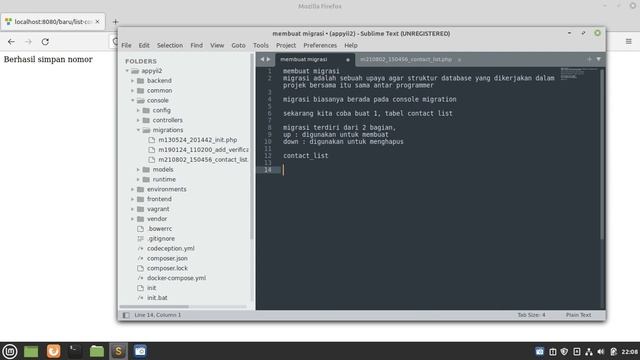Launch Firefox from the taskbar
Image resolution: width=640 pixels, height=360 pixels.
[x=53, y=351]
